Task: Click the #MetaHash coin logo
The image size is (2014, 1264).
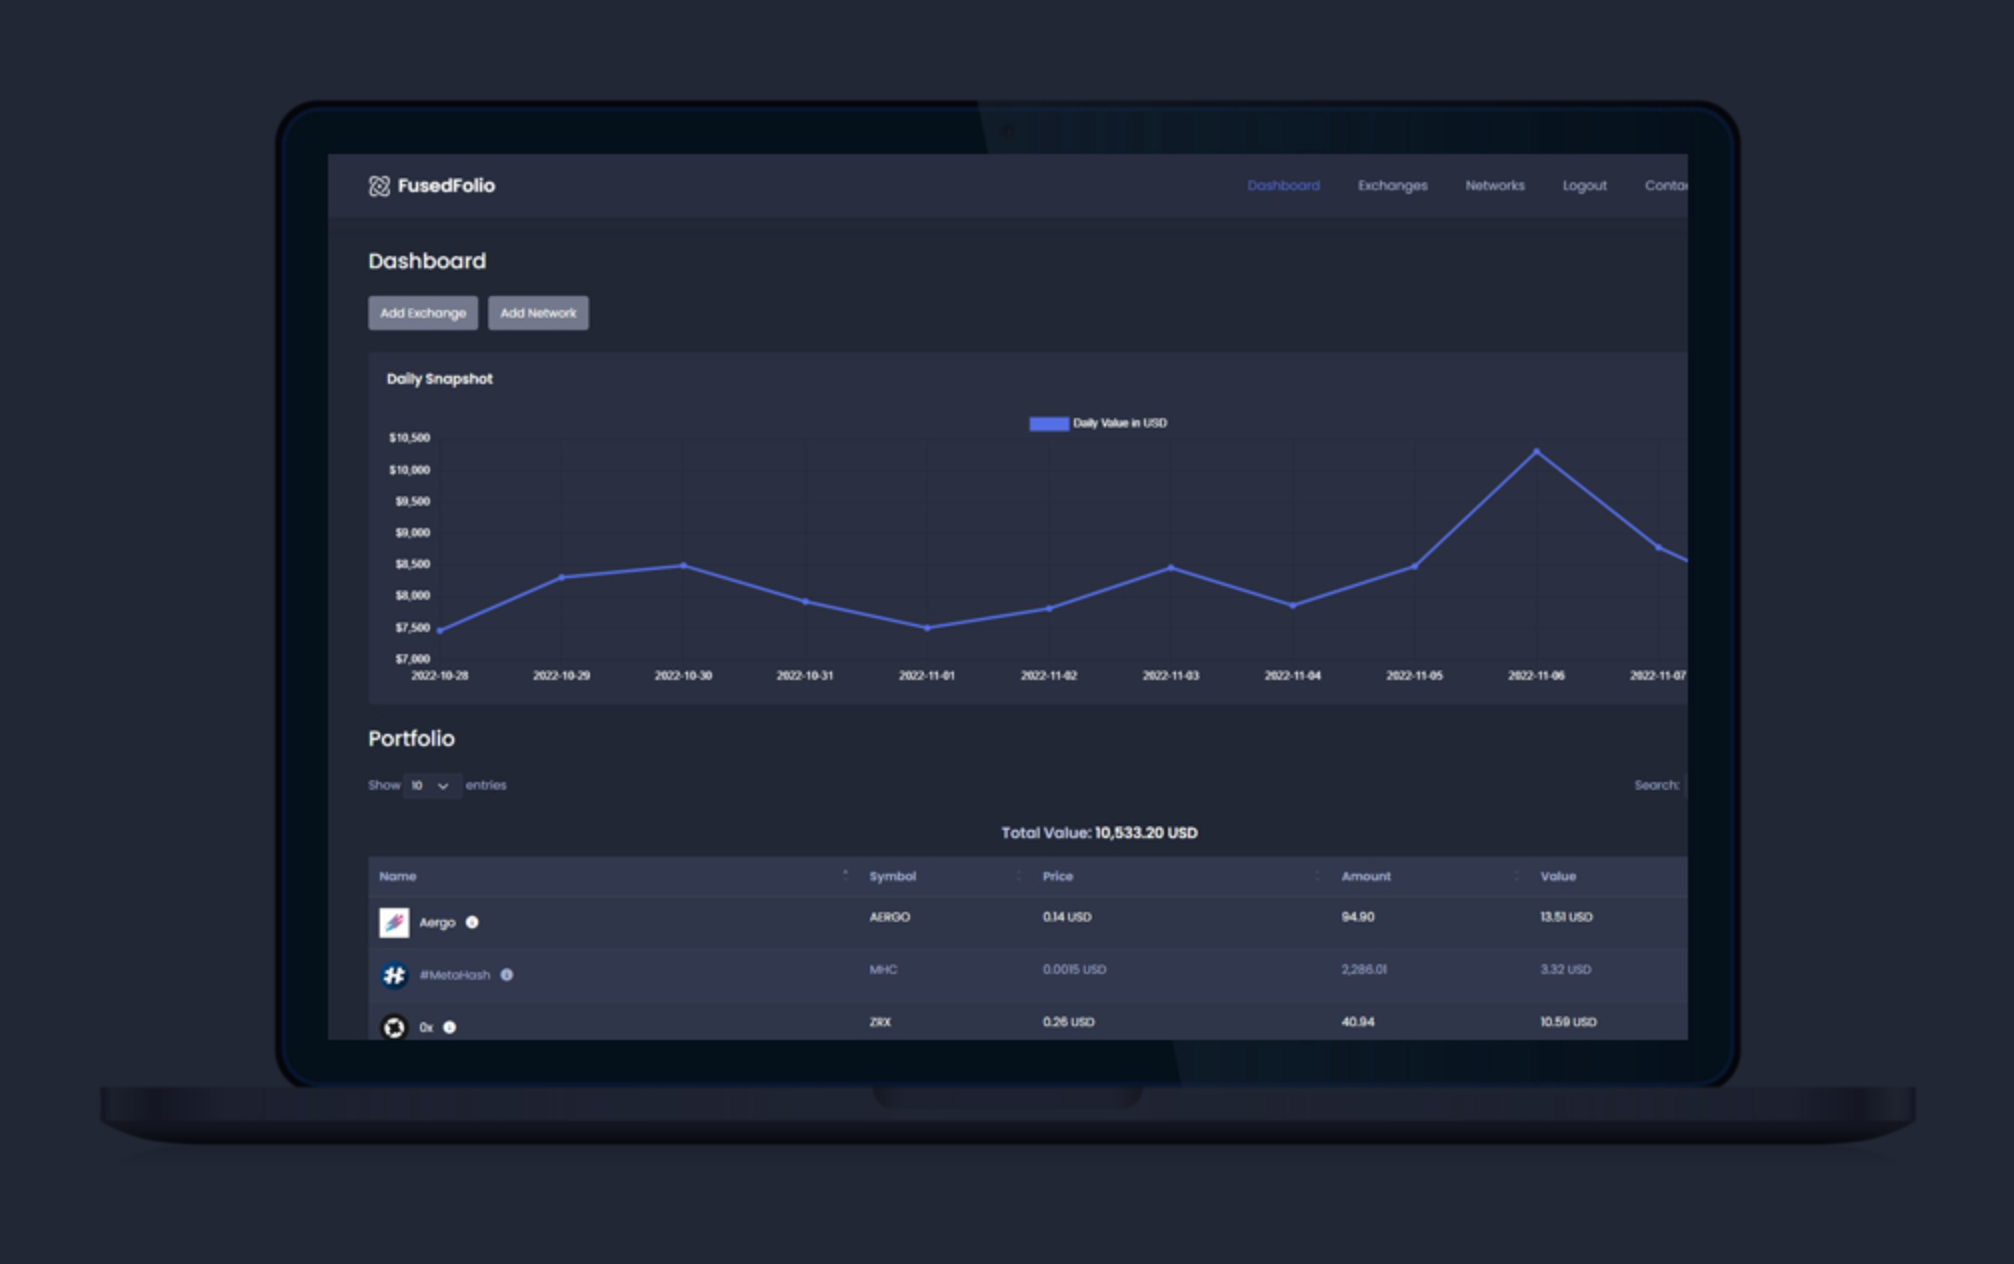Action: click(x=394, y=975)
